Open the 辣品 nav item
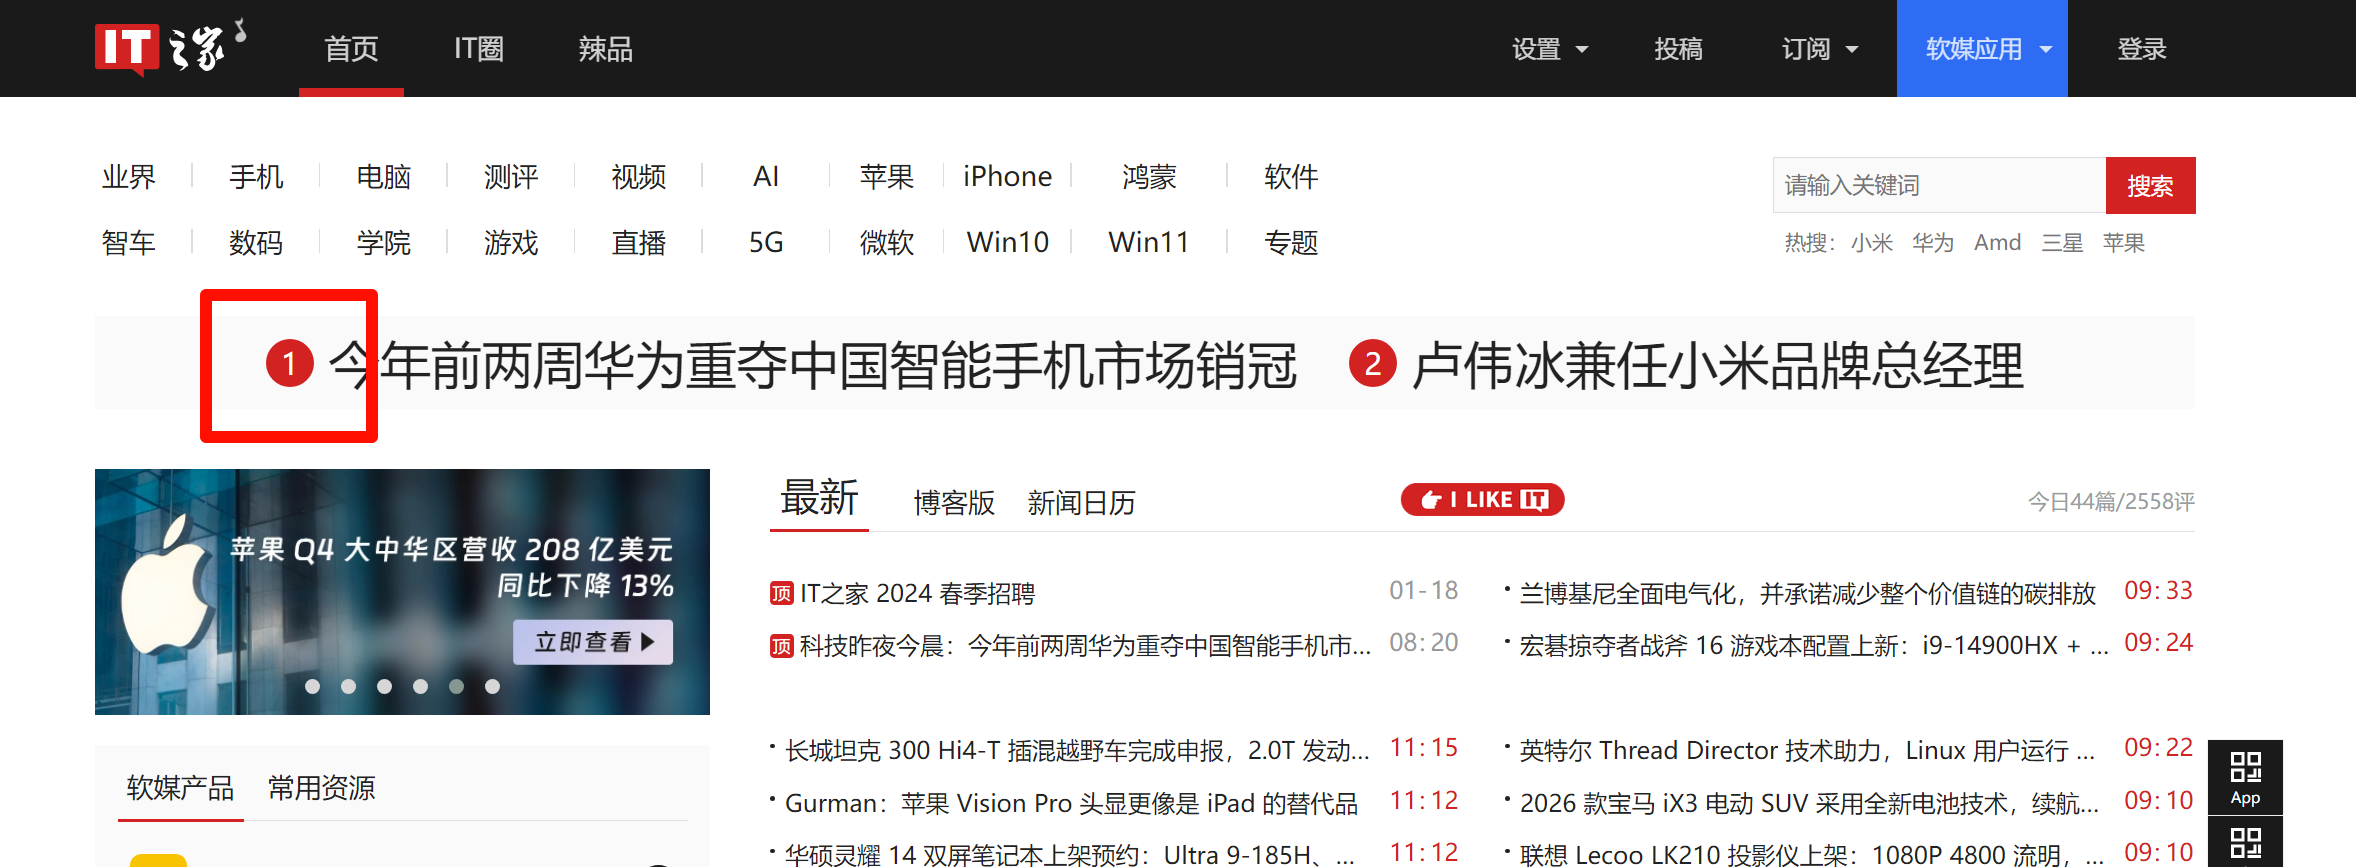 tap(605, 49)
